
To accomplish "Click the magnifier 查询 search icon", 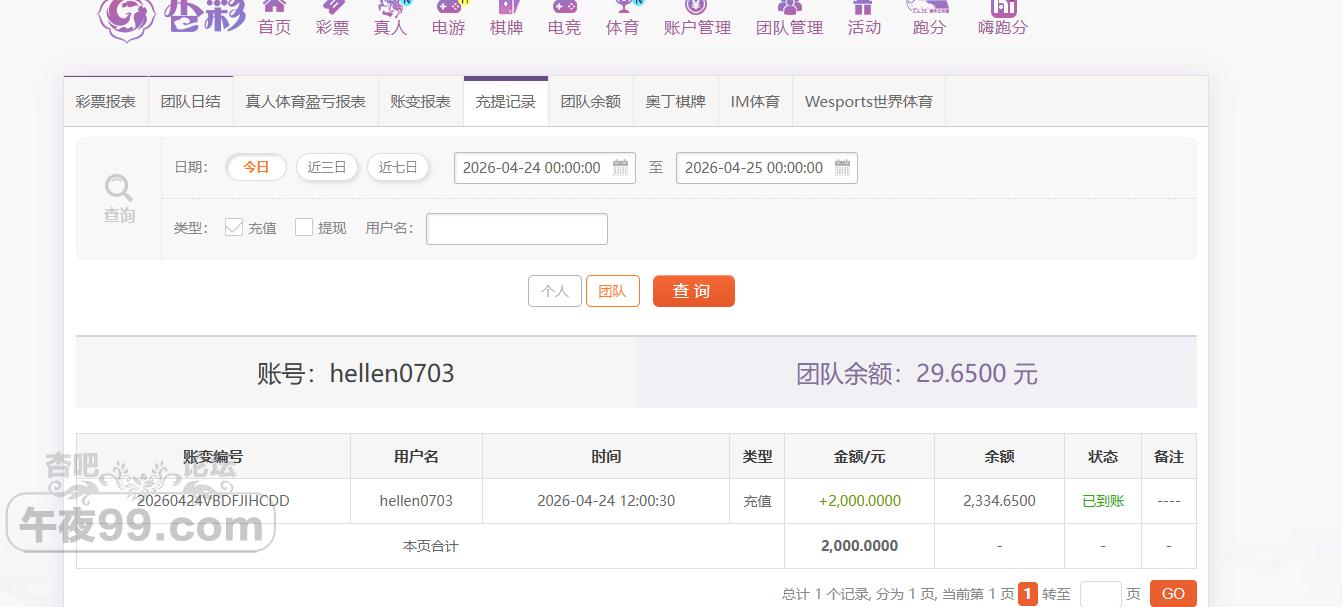I will coord(119,198).
